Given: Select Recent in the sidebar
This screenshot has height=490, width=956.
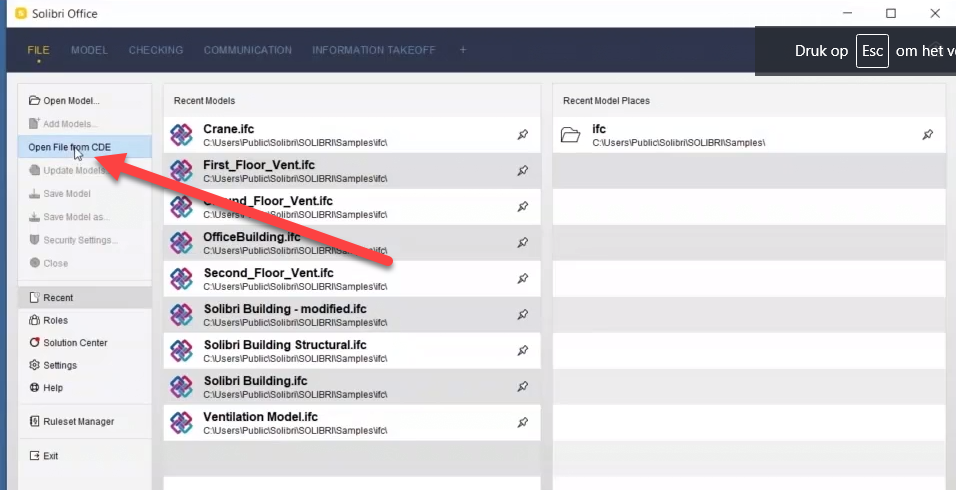Looking at the screenshot, I should (85, 298).
